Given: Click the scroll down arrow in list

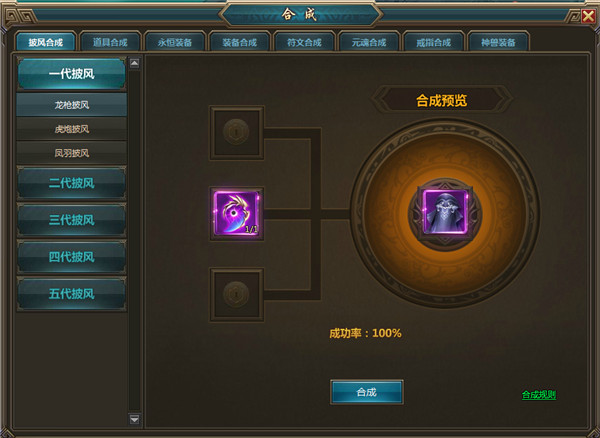Looking at the screenshot, I should [x=134, y=419].
